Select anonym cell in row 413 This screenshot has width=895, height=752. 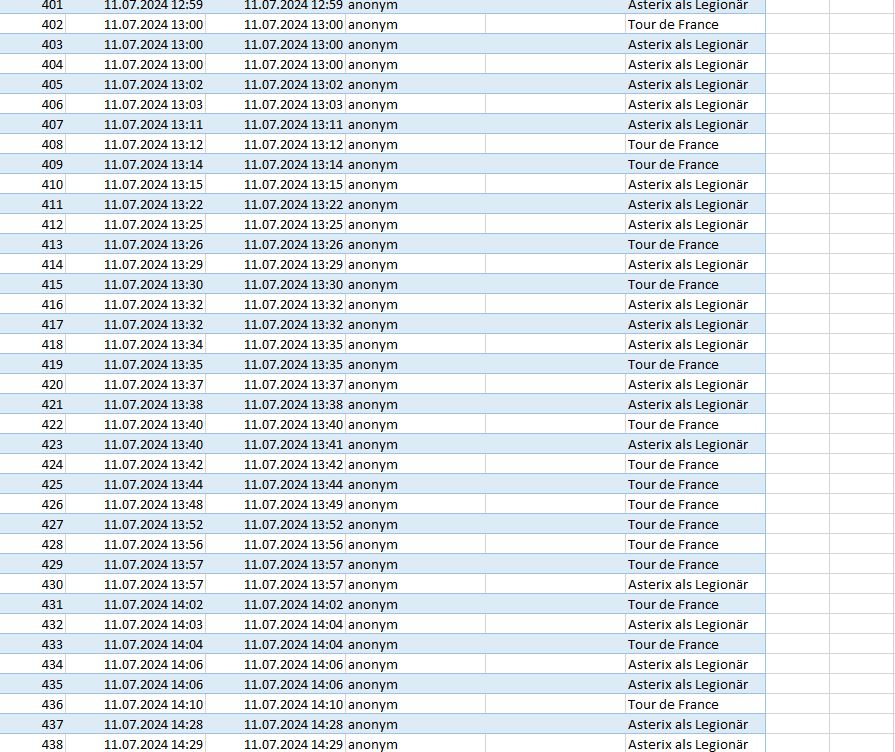pyautogui.click(x=373, y=245)
